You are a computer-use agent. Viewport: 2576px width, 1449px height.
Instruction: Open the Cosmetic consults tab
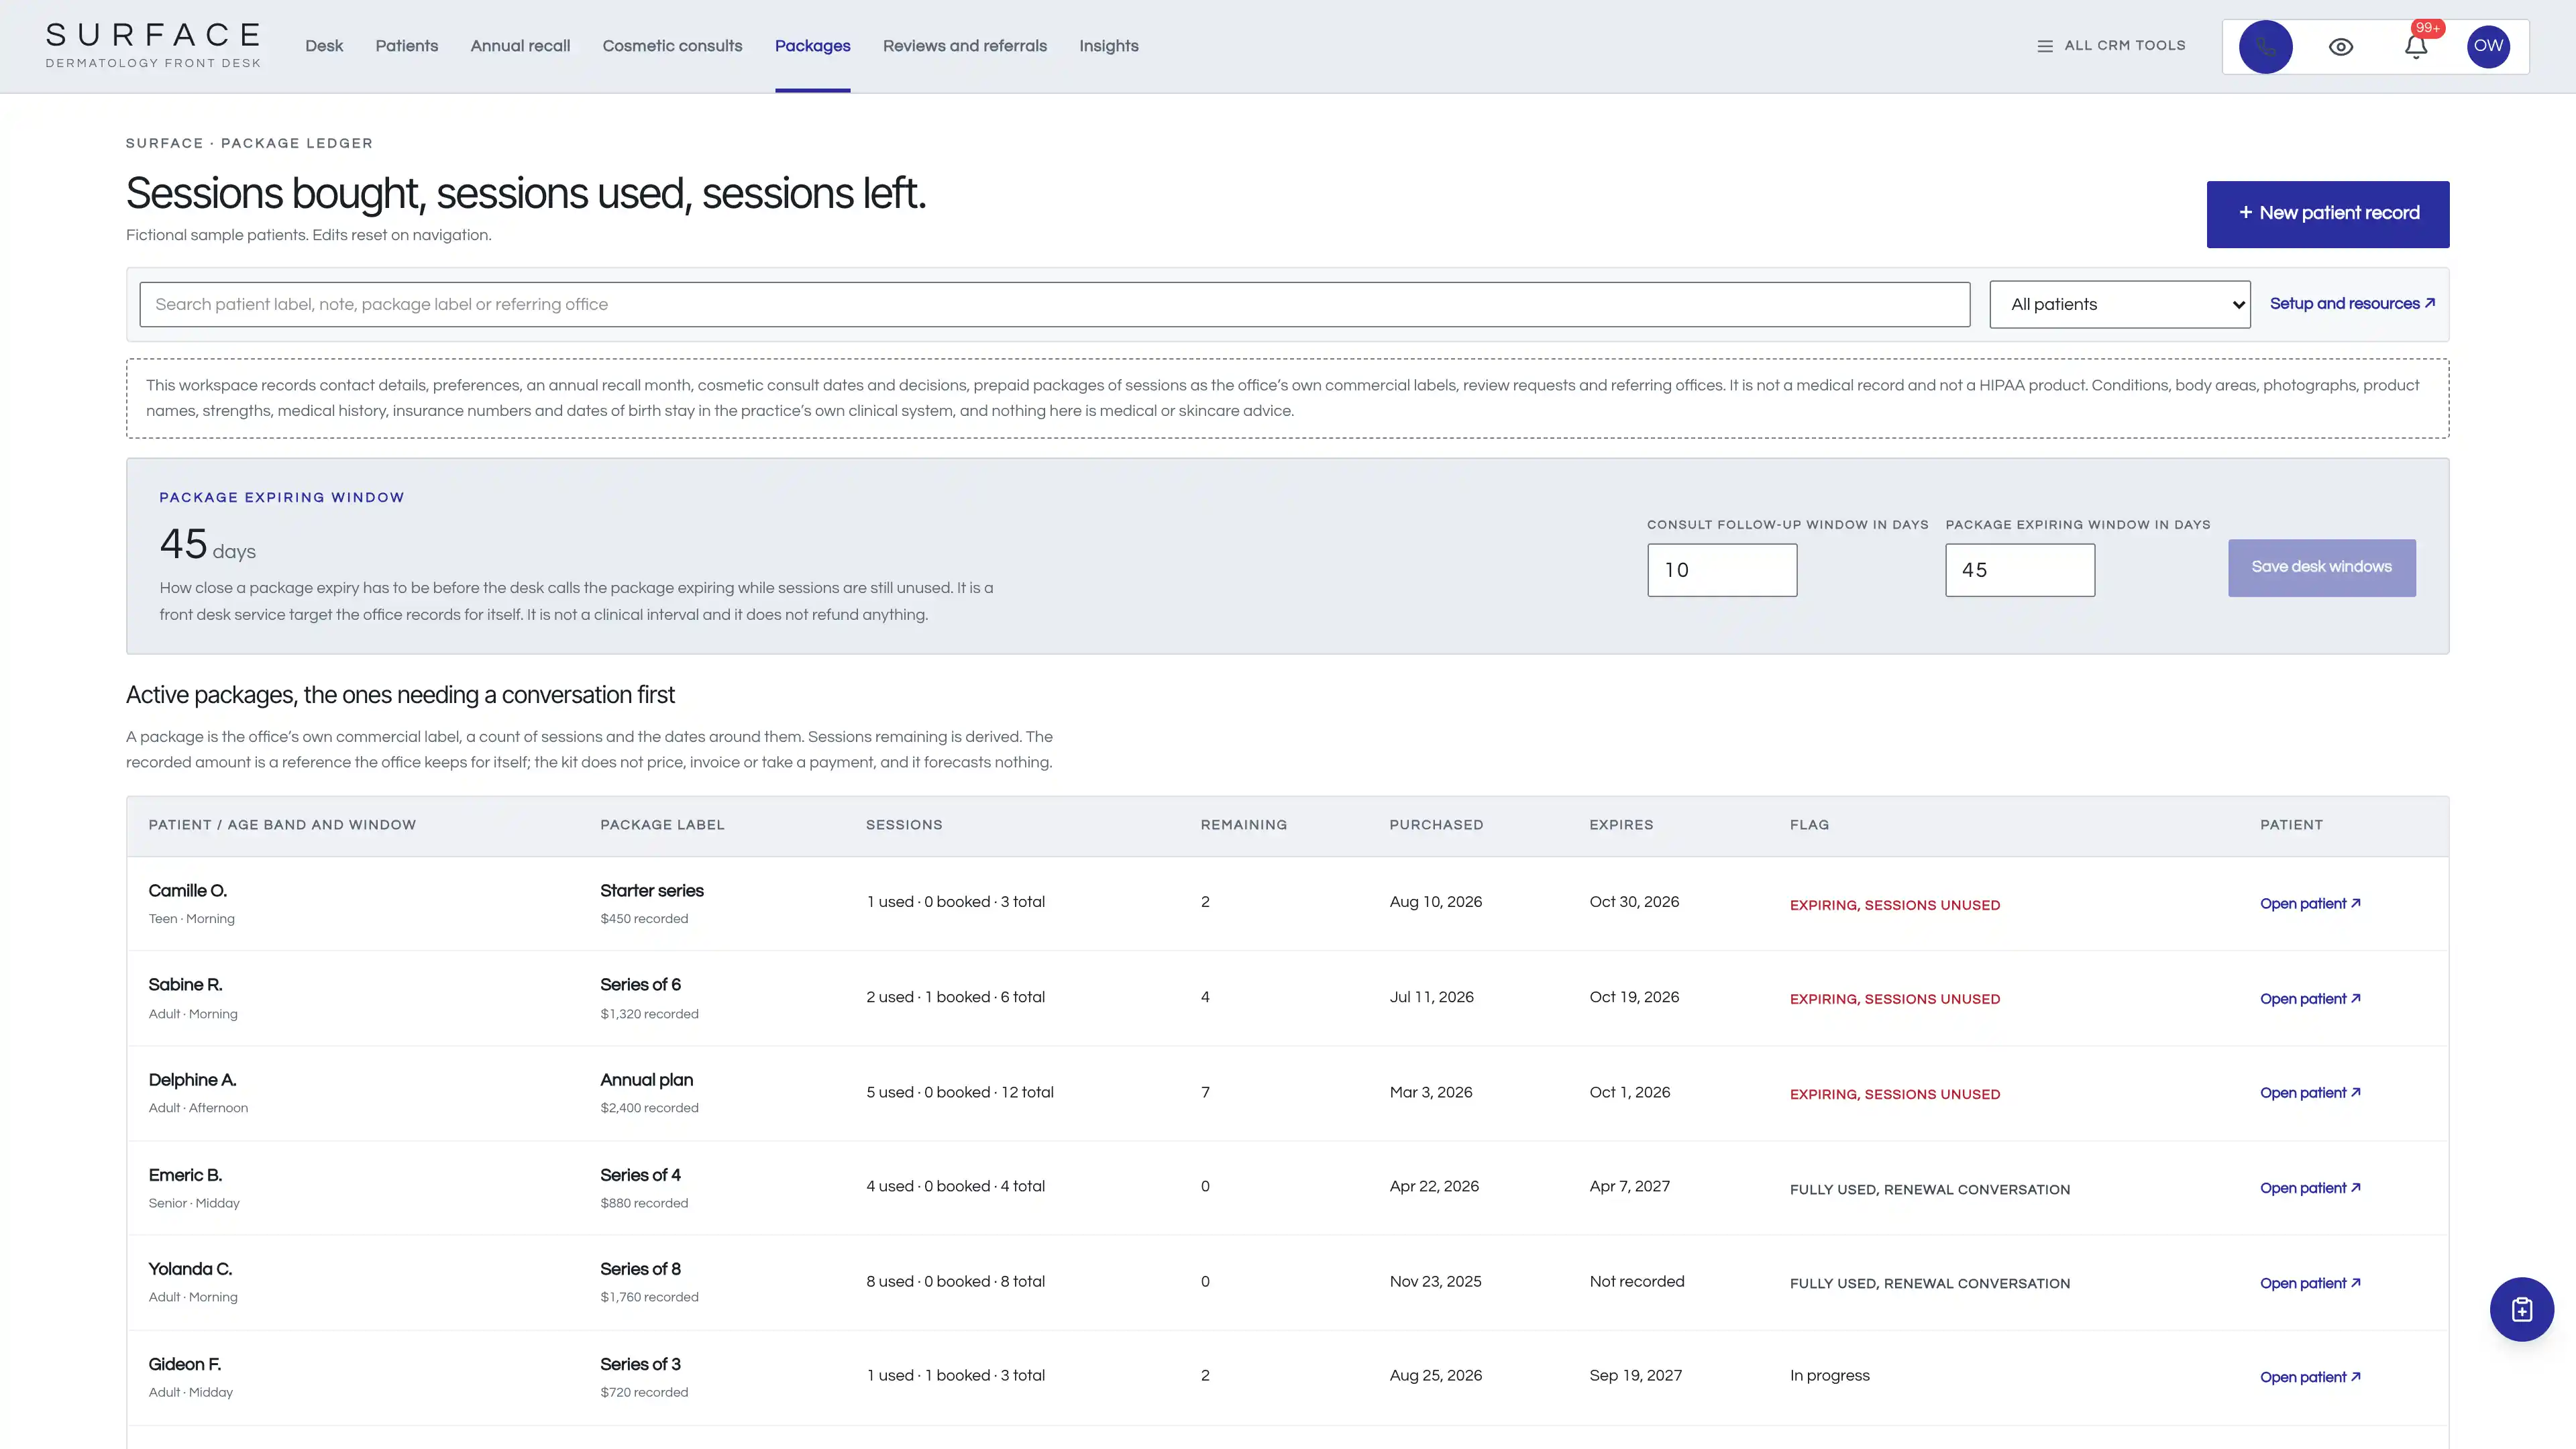tap(672, 46)
